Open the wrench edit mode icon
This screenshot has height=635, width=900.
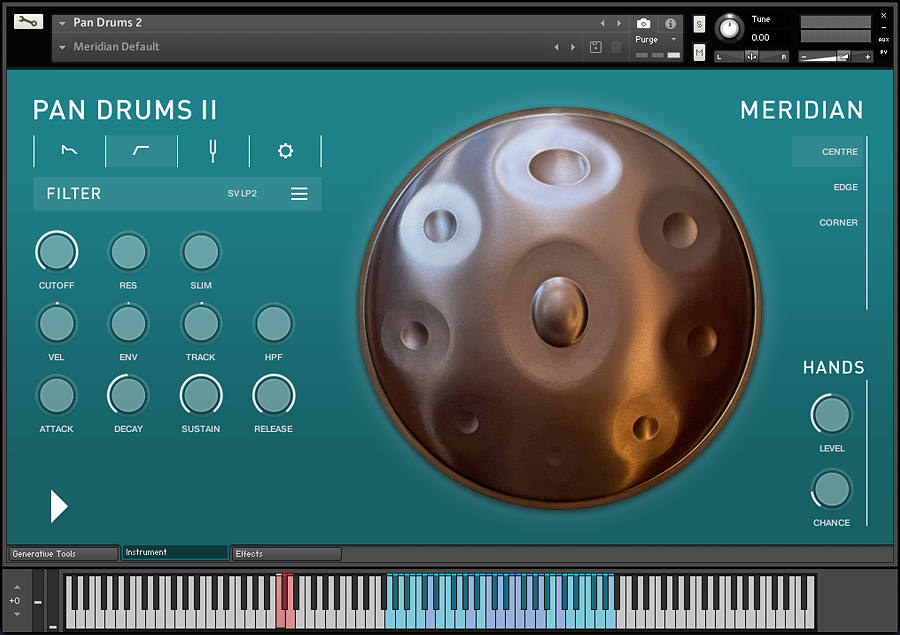28,22
